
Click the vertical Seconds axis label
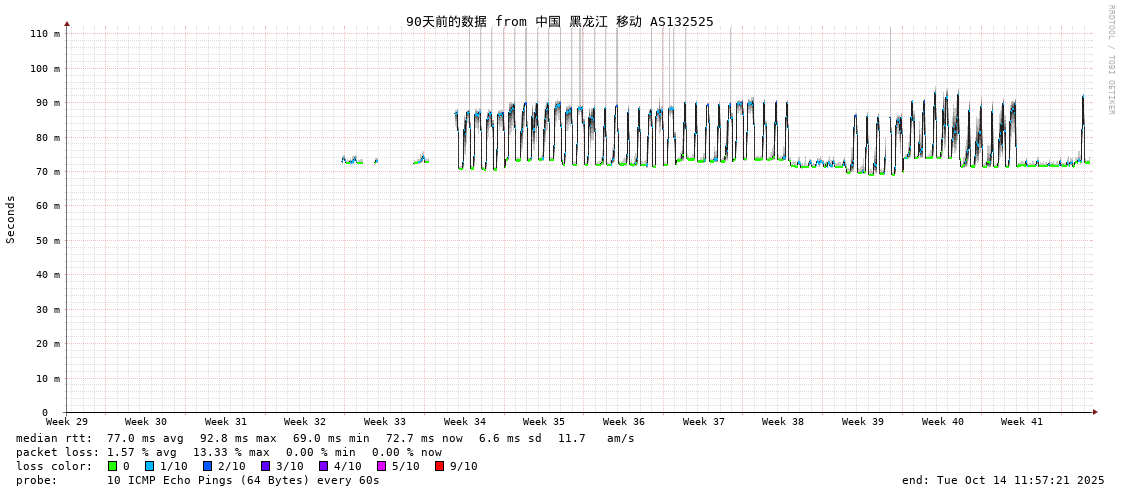(x=11, y=219)
